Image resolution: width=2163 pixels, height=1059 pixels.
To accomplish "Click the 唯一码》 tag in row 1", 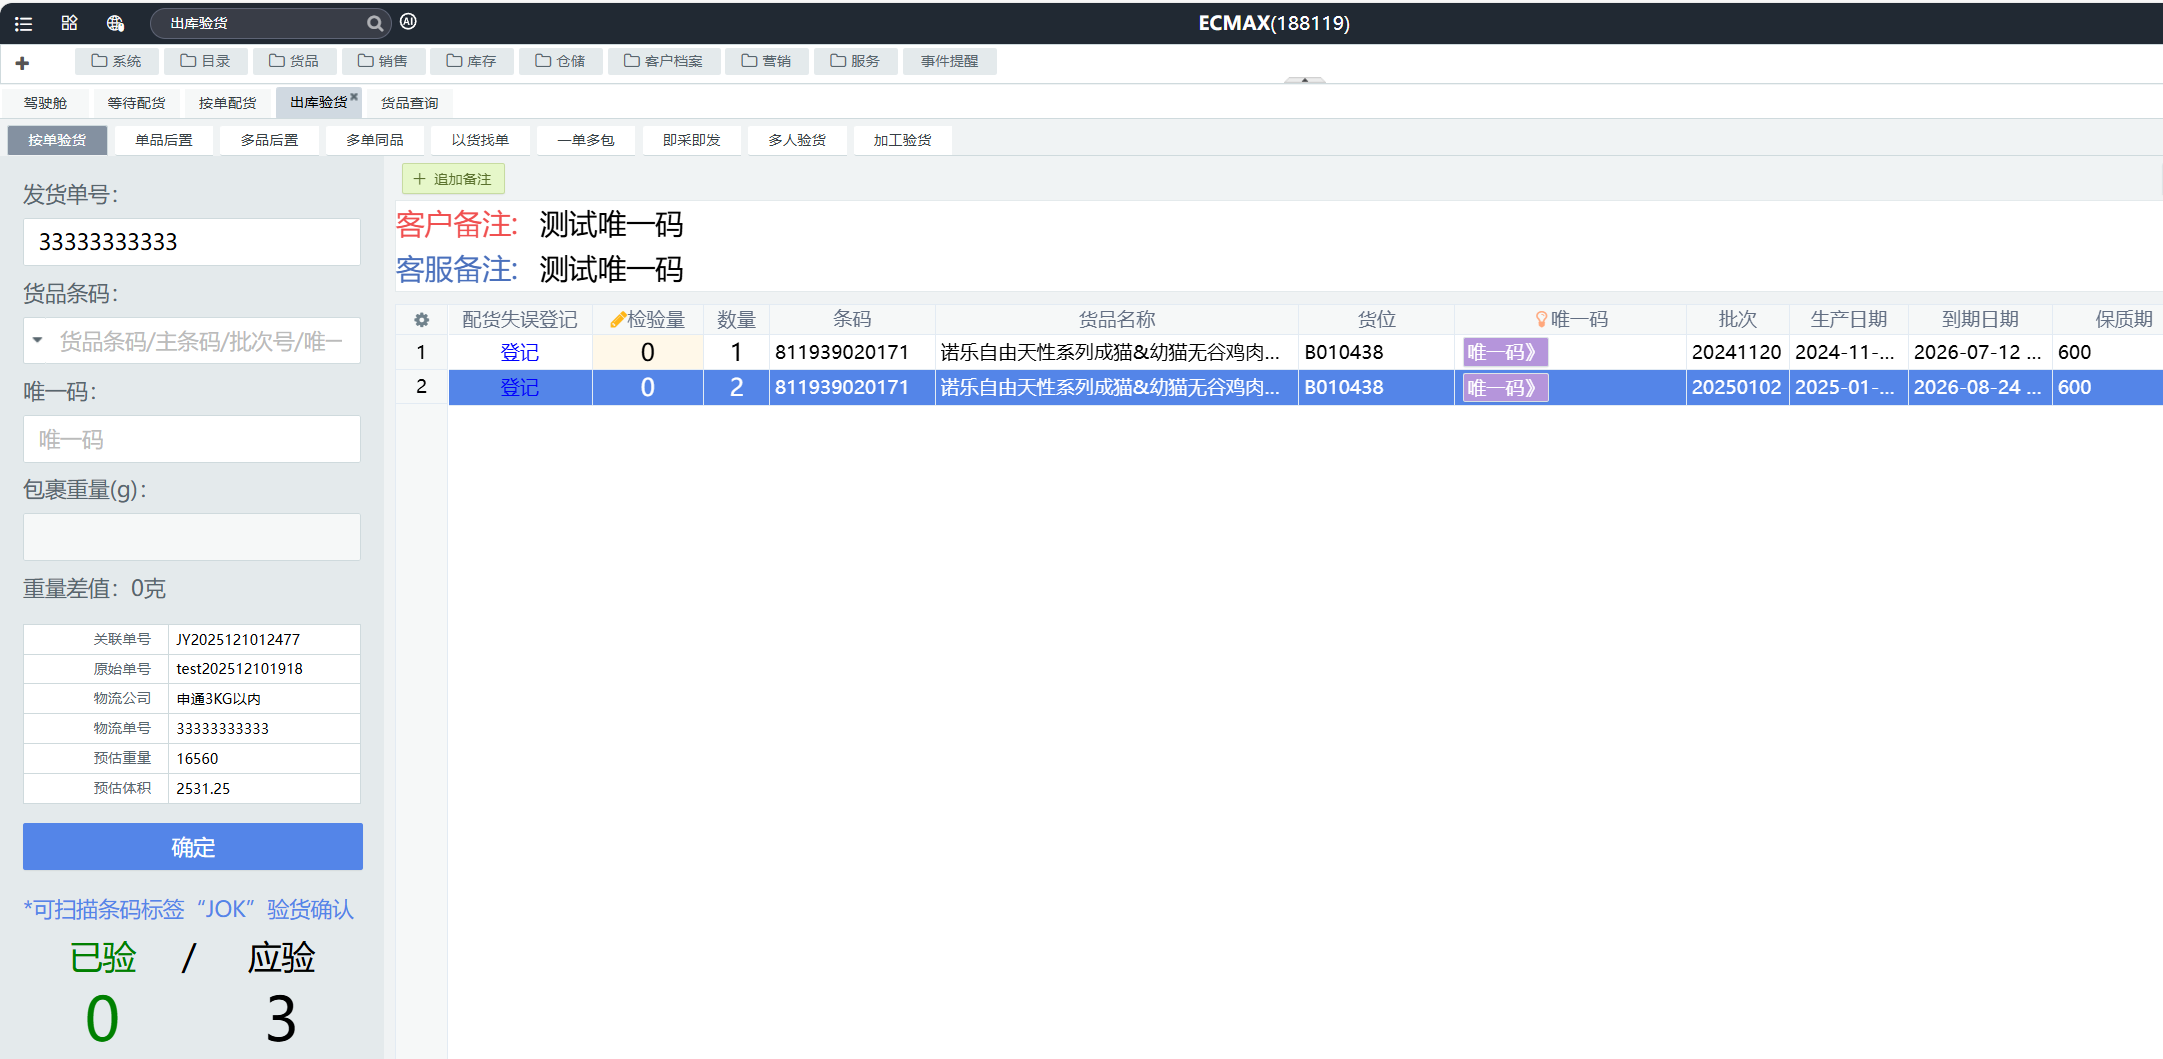I will coord(1506,352).
